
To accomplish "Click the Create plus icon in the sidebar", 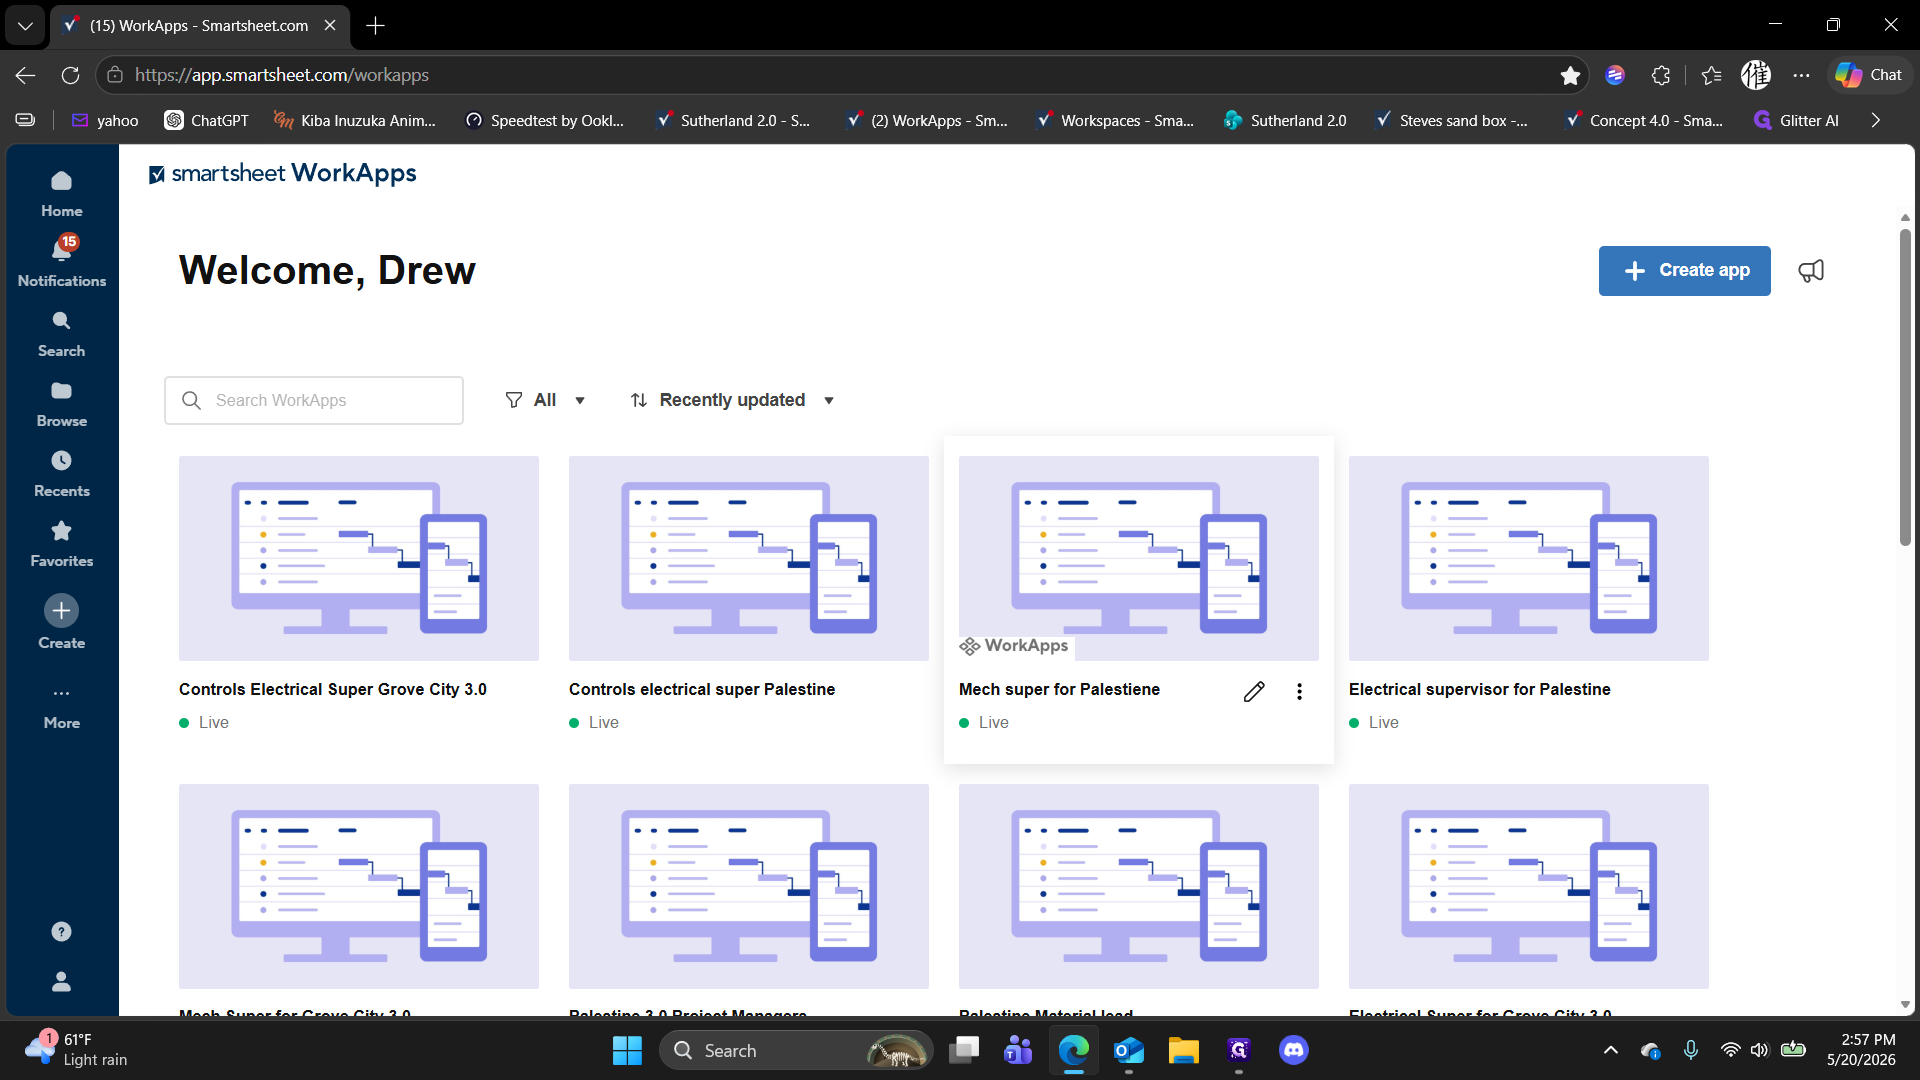I will pyautogui.click(x=61, y=611).
